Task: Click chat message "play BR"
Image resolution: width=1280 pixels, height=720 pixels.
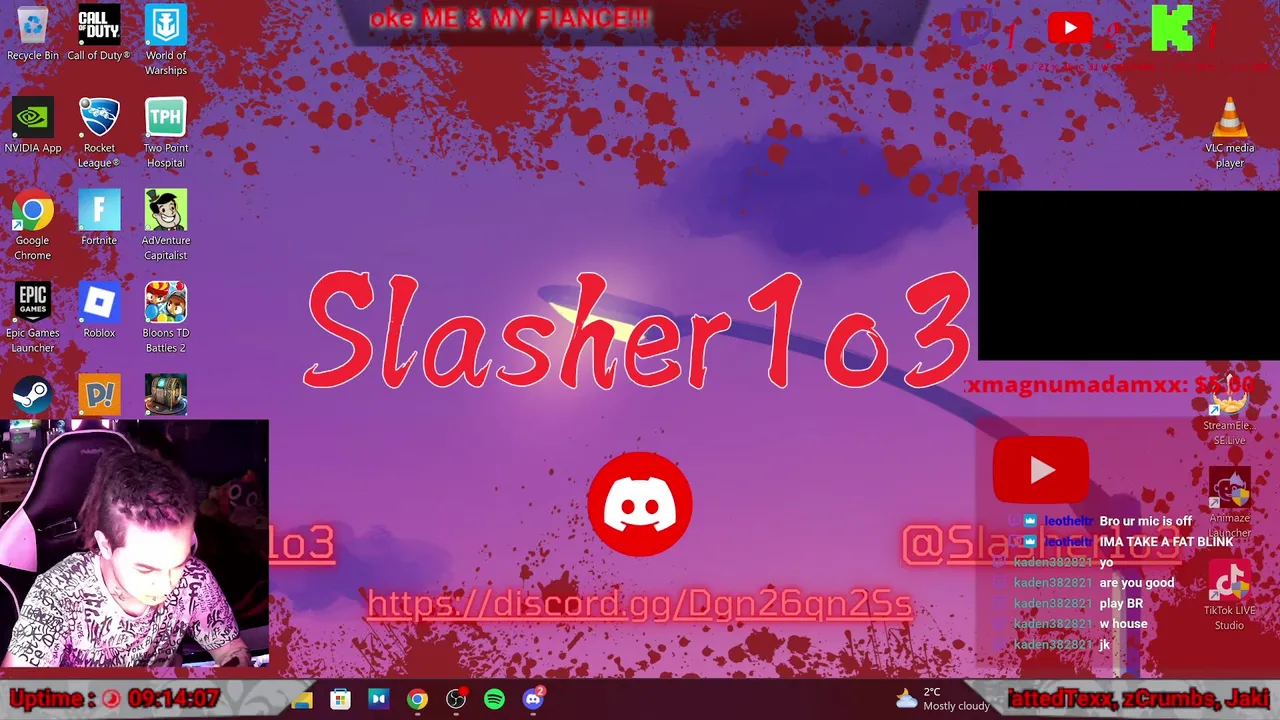Action: tap(1121, 604)
